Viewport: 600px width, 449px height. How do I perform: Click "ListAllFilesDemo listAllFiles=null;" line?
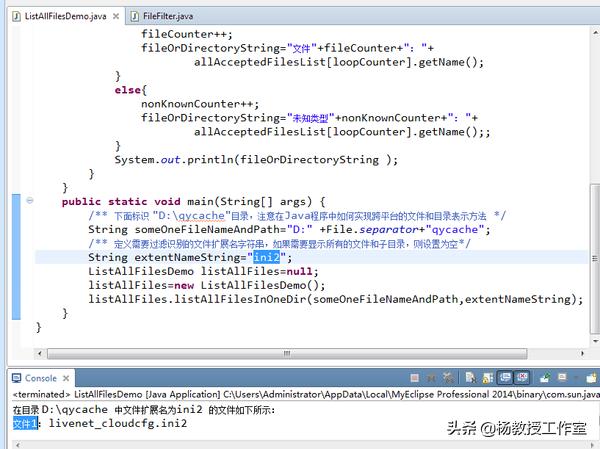point(203,271)
